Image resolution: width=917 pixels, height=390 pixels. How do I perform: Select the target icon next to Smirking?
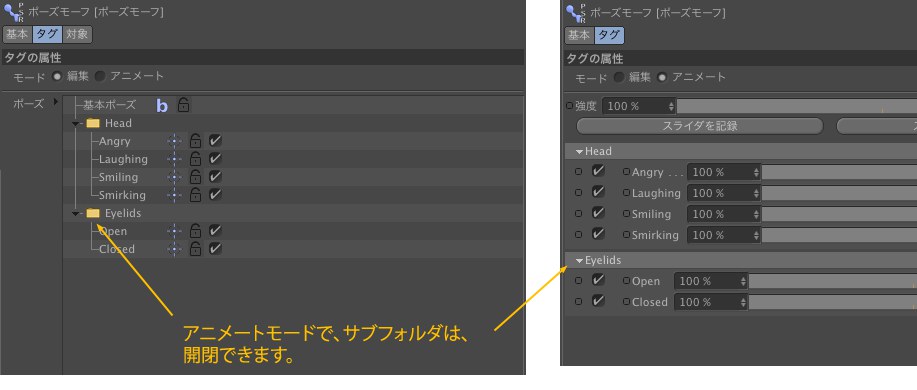click(x=174, y=195)
